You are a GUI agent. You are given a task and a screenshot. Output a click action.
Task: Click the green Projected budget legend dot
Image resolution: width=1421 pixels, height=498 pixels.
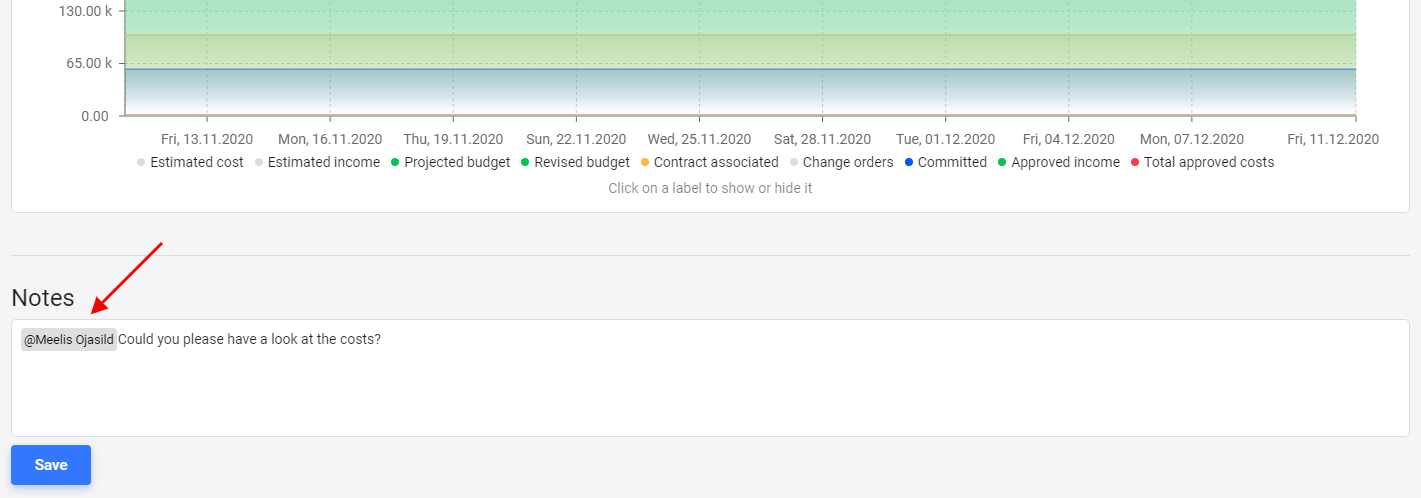click(395, 162)
